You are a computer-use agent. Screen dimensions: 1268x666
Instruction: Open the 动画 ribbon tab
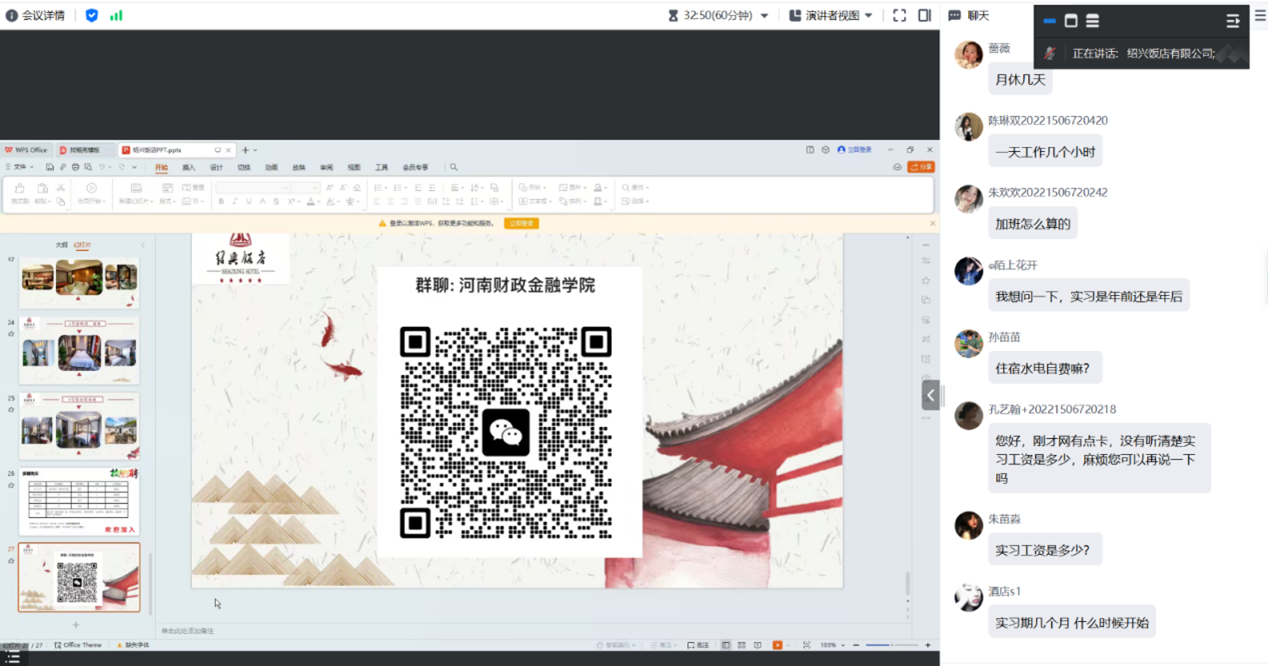(271, 167)
